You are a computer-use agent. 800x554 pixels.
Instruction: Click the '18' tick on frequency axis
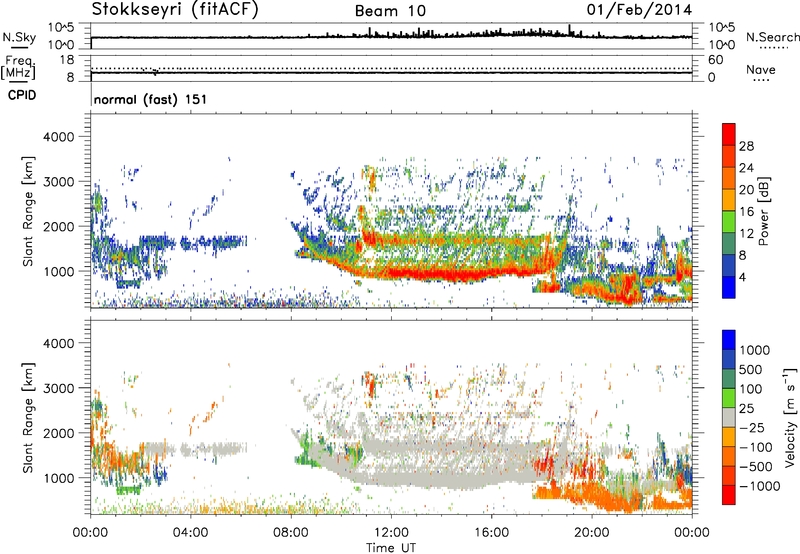click(x=67, y=60)
